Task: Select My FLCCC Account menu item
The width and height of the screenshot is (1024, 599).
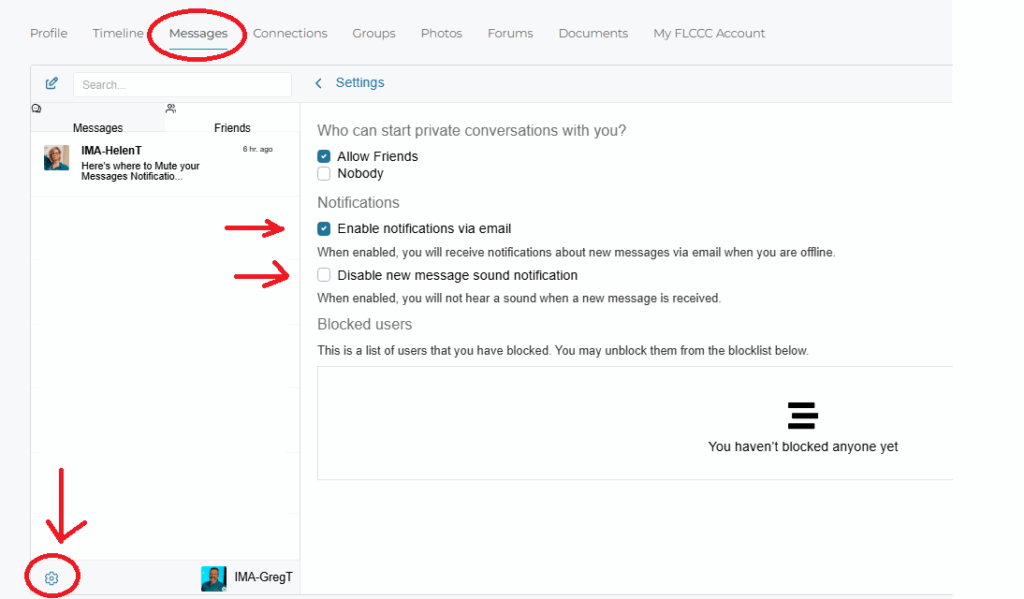Action: [709, 33]
